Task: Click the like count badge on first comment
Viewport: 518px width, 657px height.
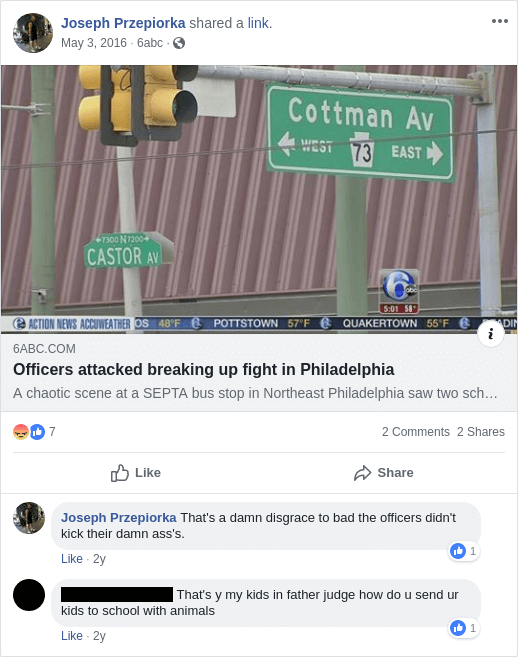Action: 464,551
